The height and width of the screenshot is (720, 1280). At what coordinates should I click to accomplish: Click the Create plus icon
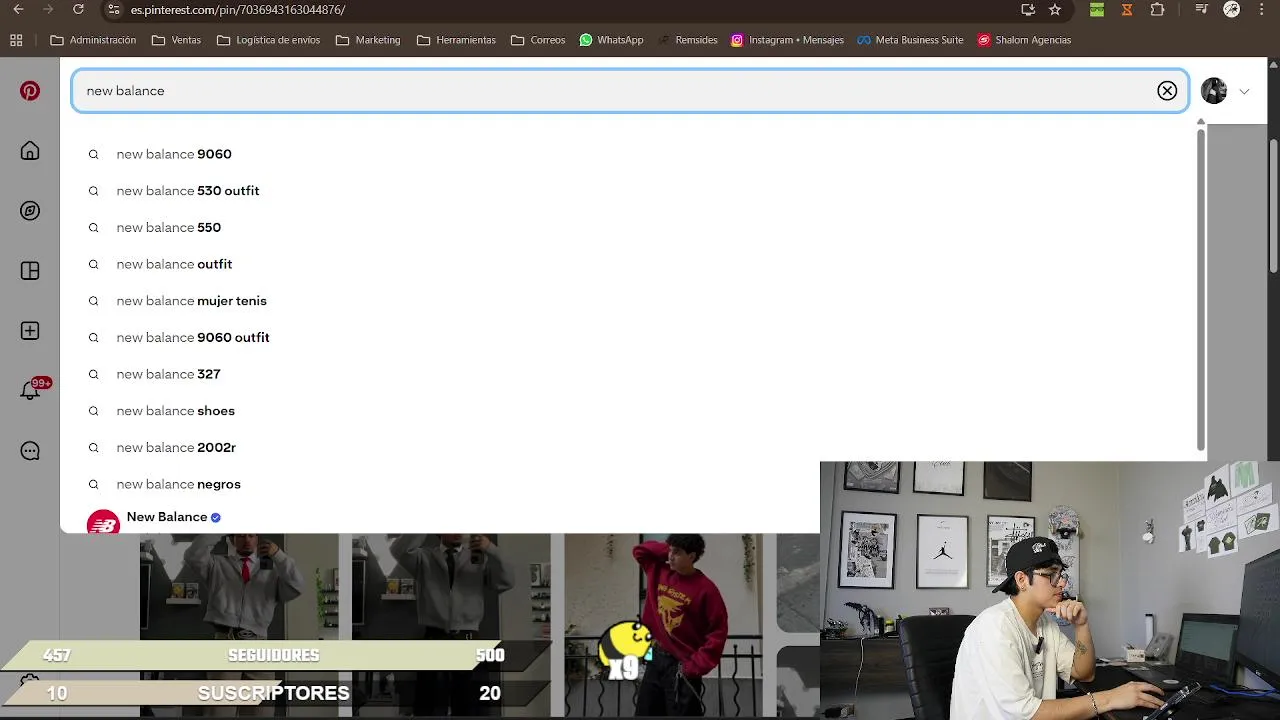coord(30,331)
